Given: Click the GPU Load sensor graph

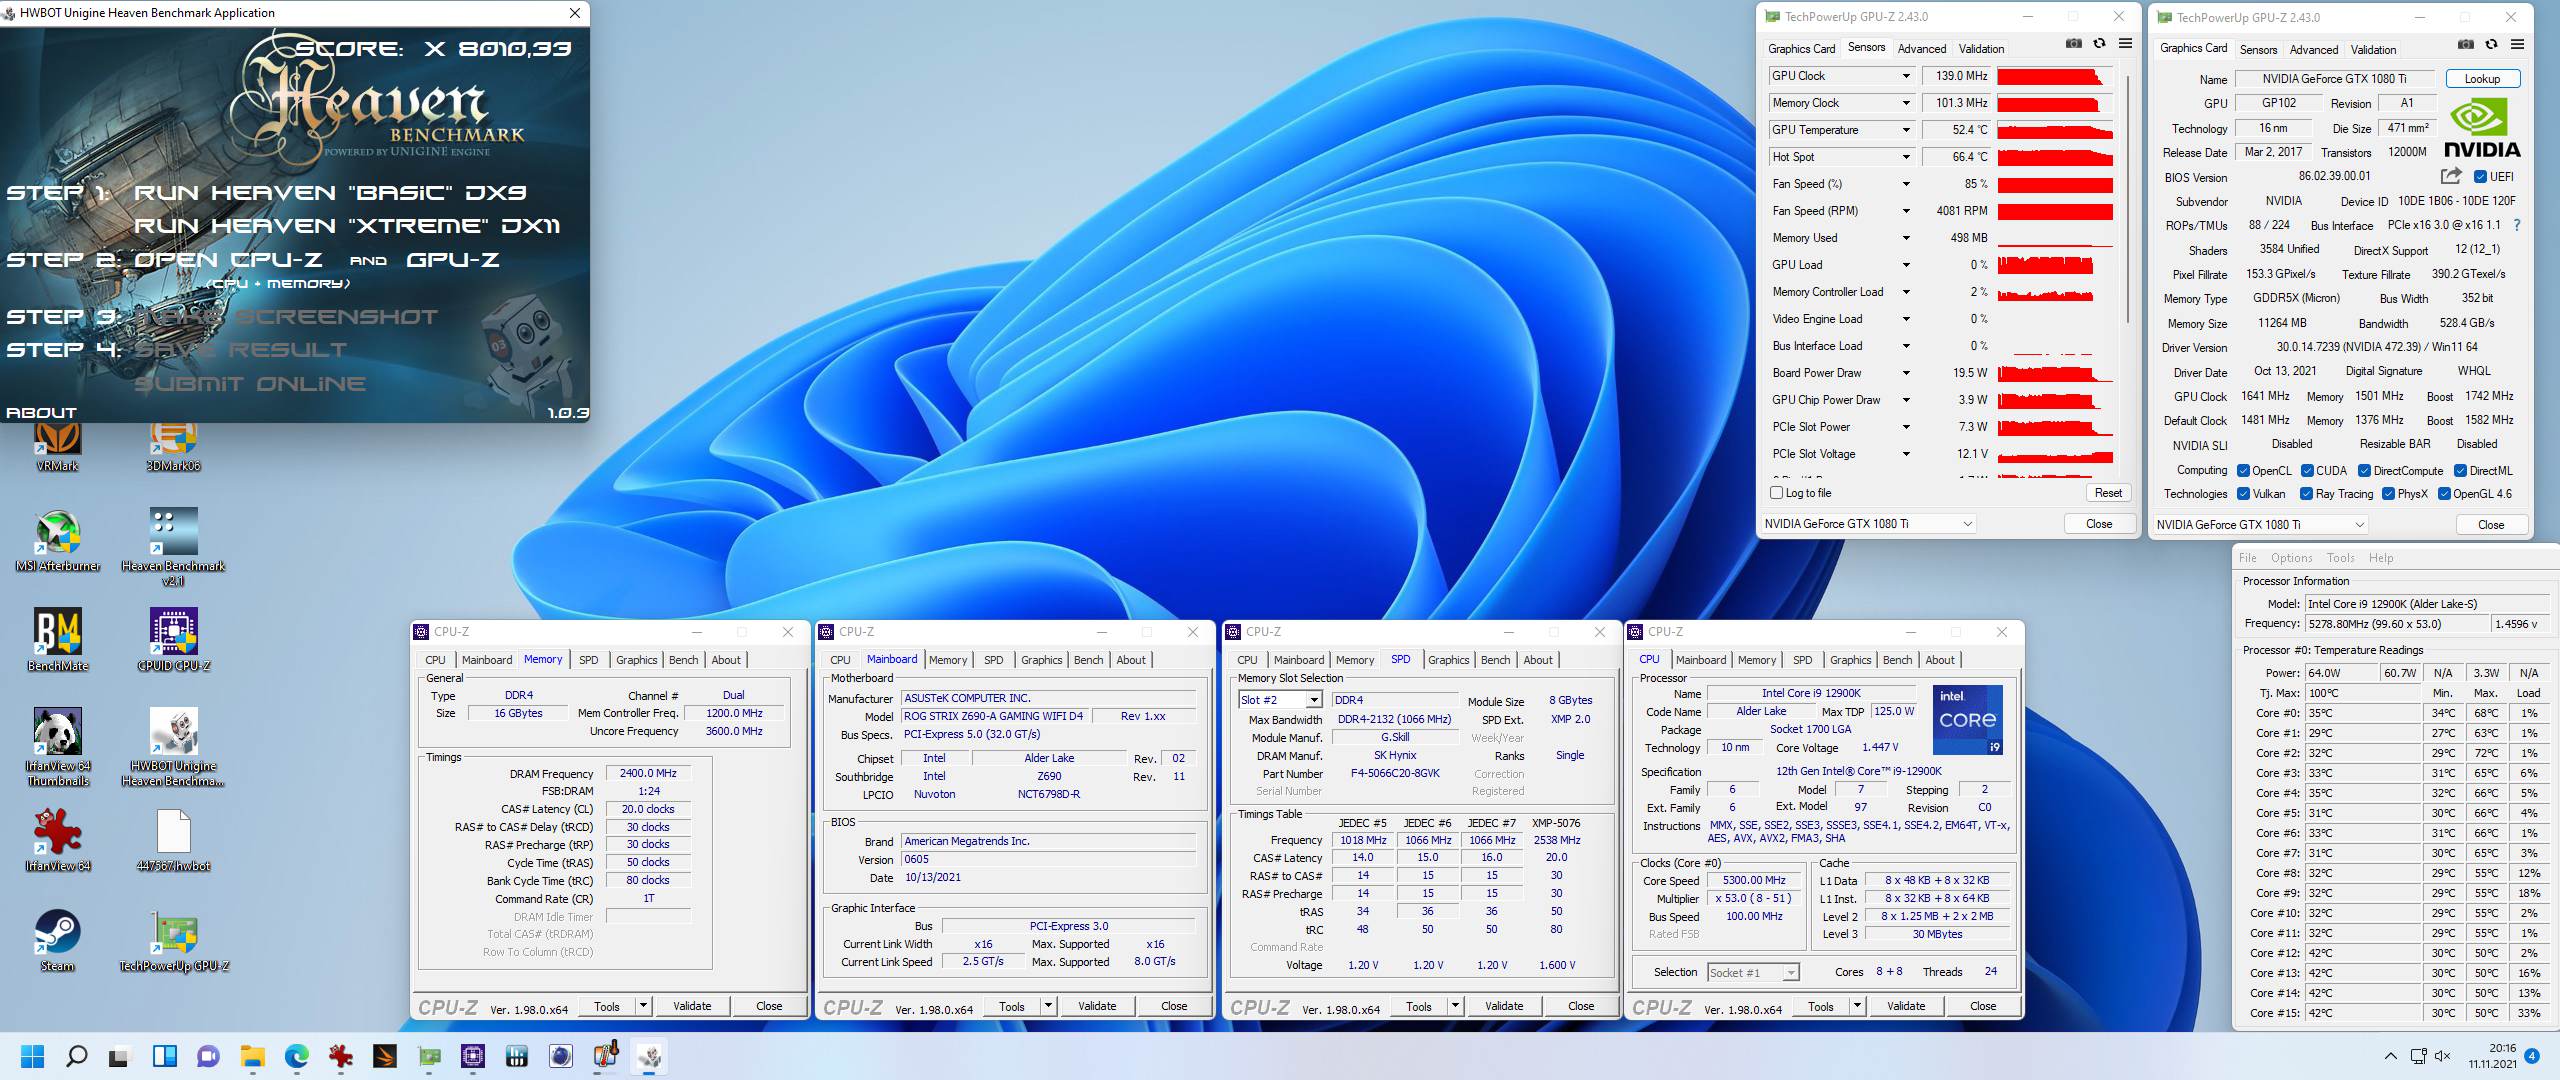Looking at the screenshot, I should tap(2055, 265).
